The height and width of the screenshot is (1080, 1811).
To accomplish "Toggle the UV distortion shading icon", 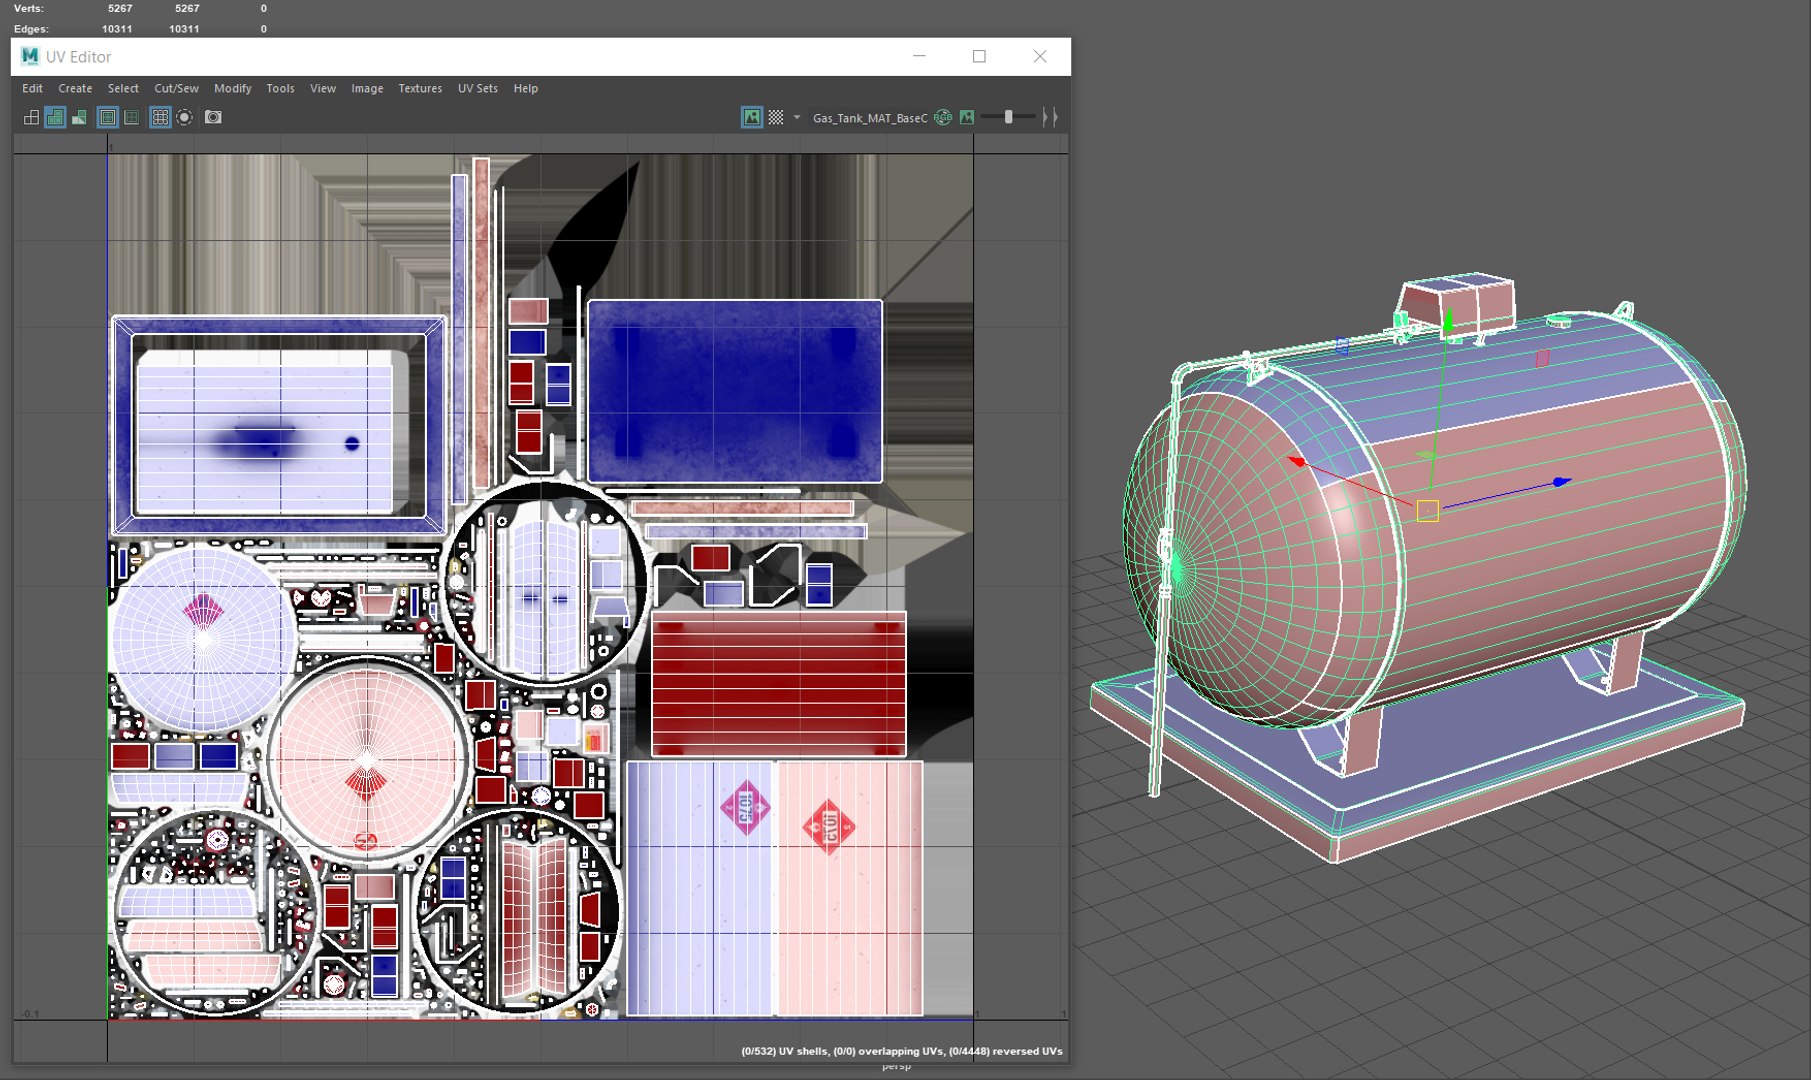I will pos(79,117).
